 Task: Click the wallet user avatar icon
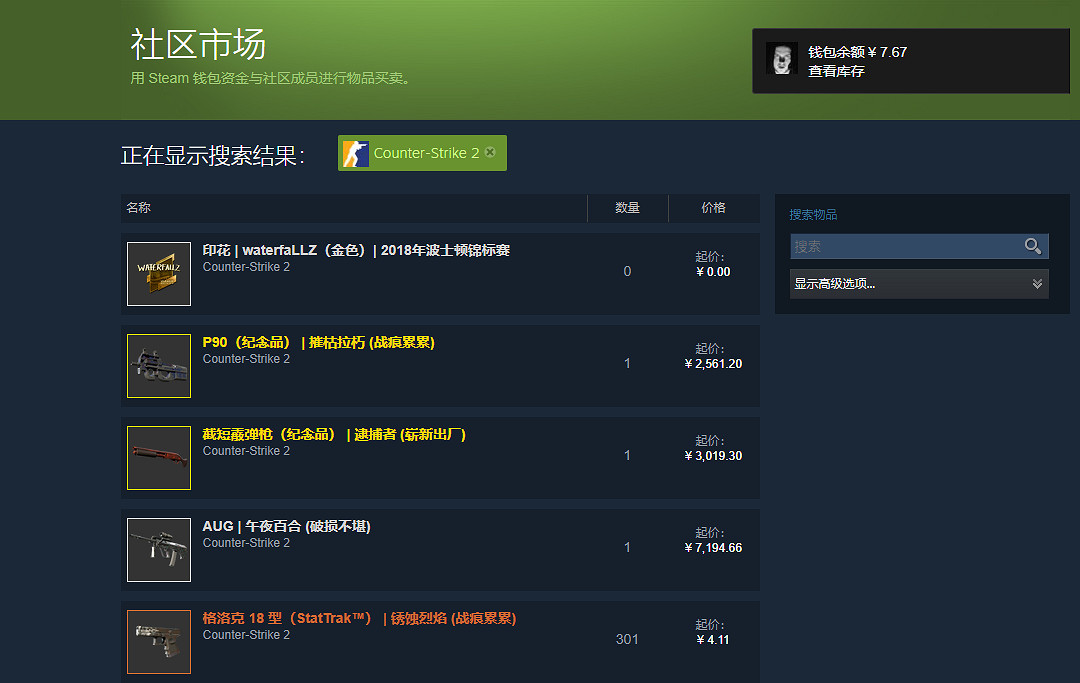[x=781, y=59]
